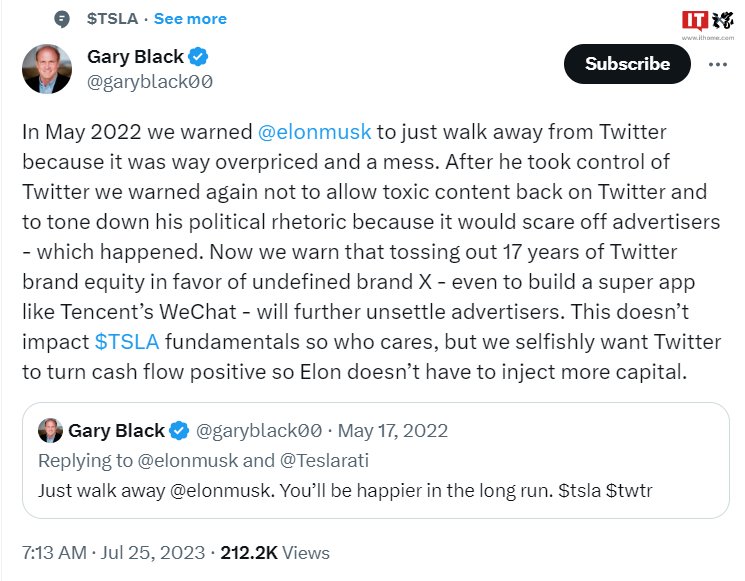Image resolution: width=745 pixels, height=581 pixels.
Task: Click the May 17, 2022 quoted date
Action: pos(392,431)
